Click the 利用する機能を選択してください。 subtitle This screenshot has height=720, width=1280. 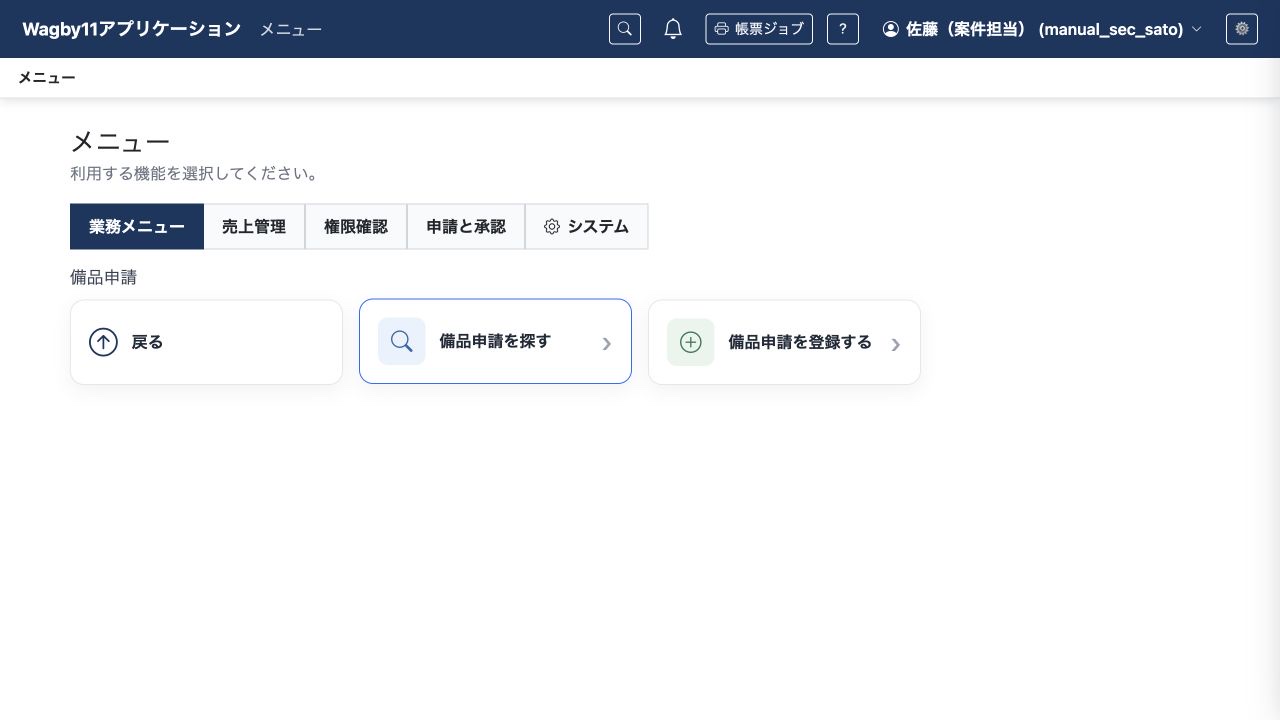click(195, 173)
